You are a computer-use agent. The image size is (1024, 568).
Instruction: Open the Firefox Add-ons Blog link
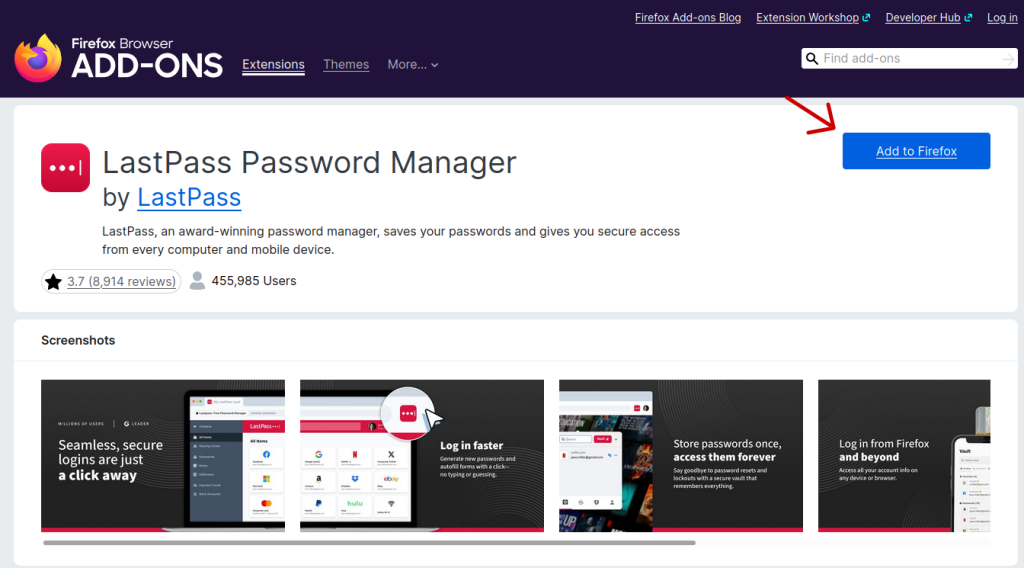pyautogui.click(x=688, y=18)
